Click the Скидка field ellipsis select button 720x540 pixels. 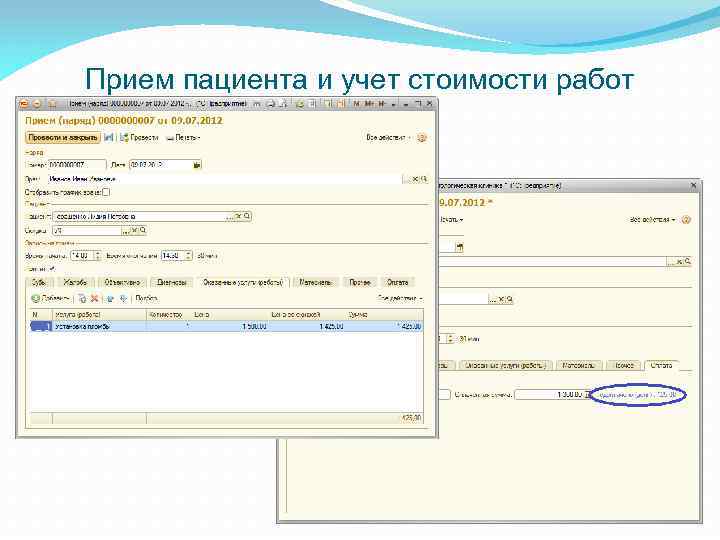(x=126, y=231)
